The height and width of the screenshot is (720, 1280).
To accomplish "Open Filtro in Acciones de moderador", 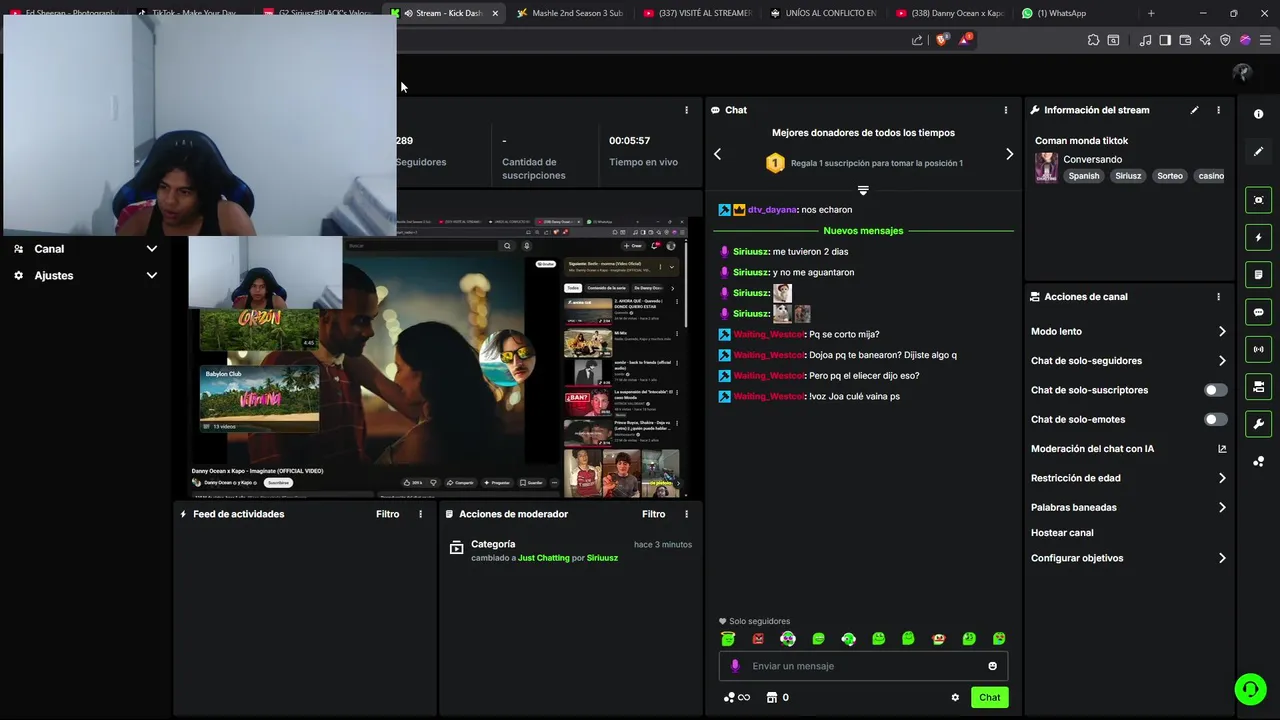I will pyautogui.click(x=654, y=514).
